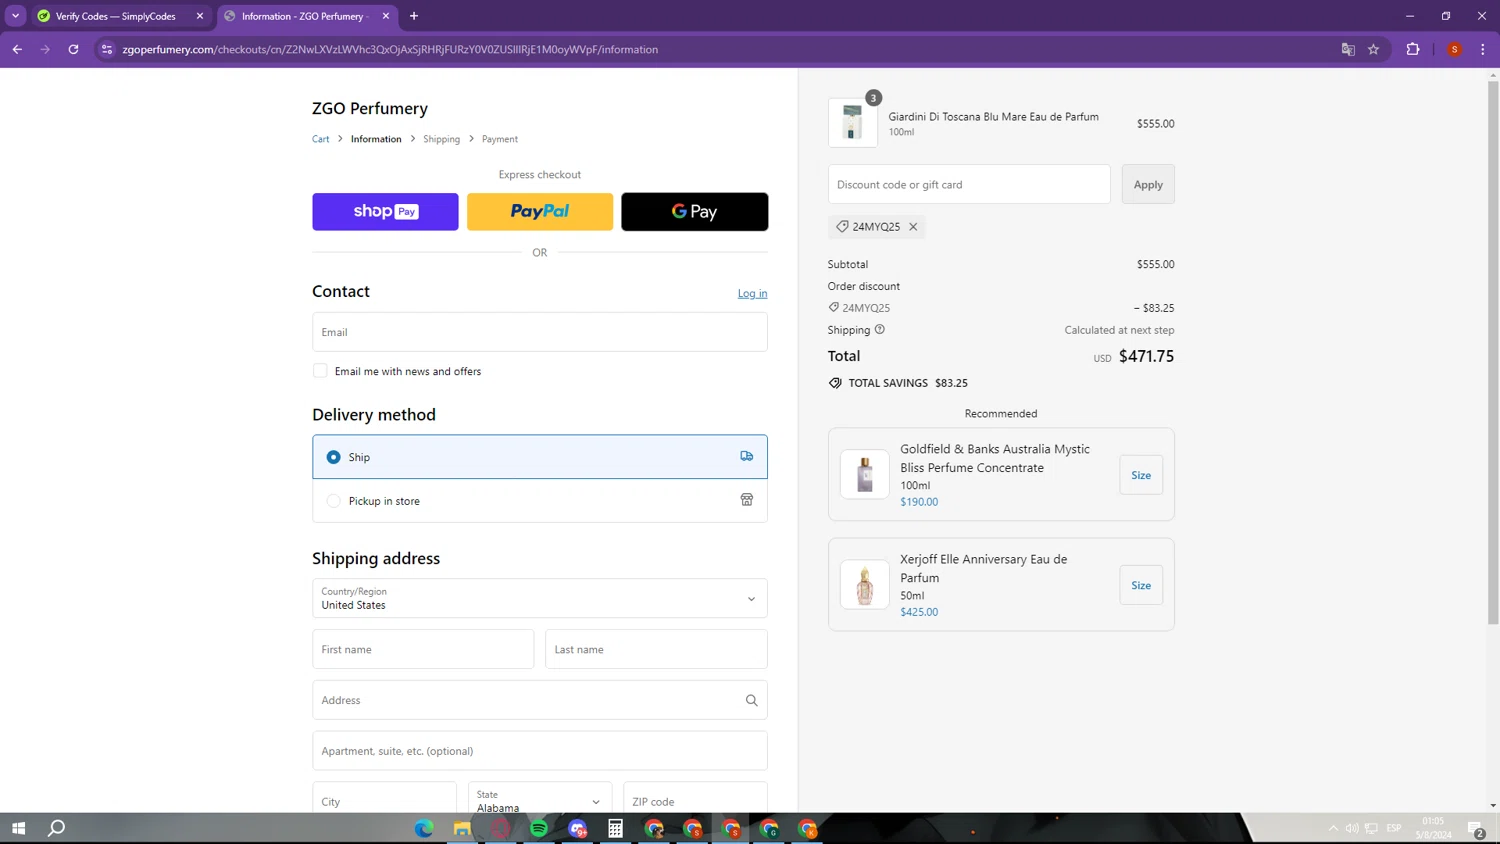Click Shipping breadcrumb step
The width and height of the screenshot is (1500, 844).
tap(442, 139)
